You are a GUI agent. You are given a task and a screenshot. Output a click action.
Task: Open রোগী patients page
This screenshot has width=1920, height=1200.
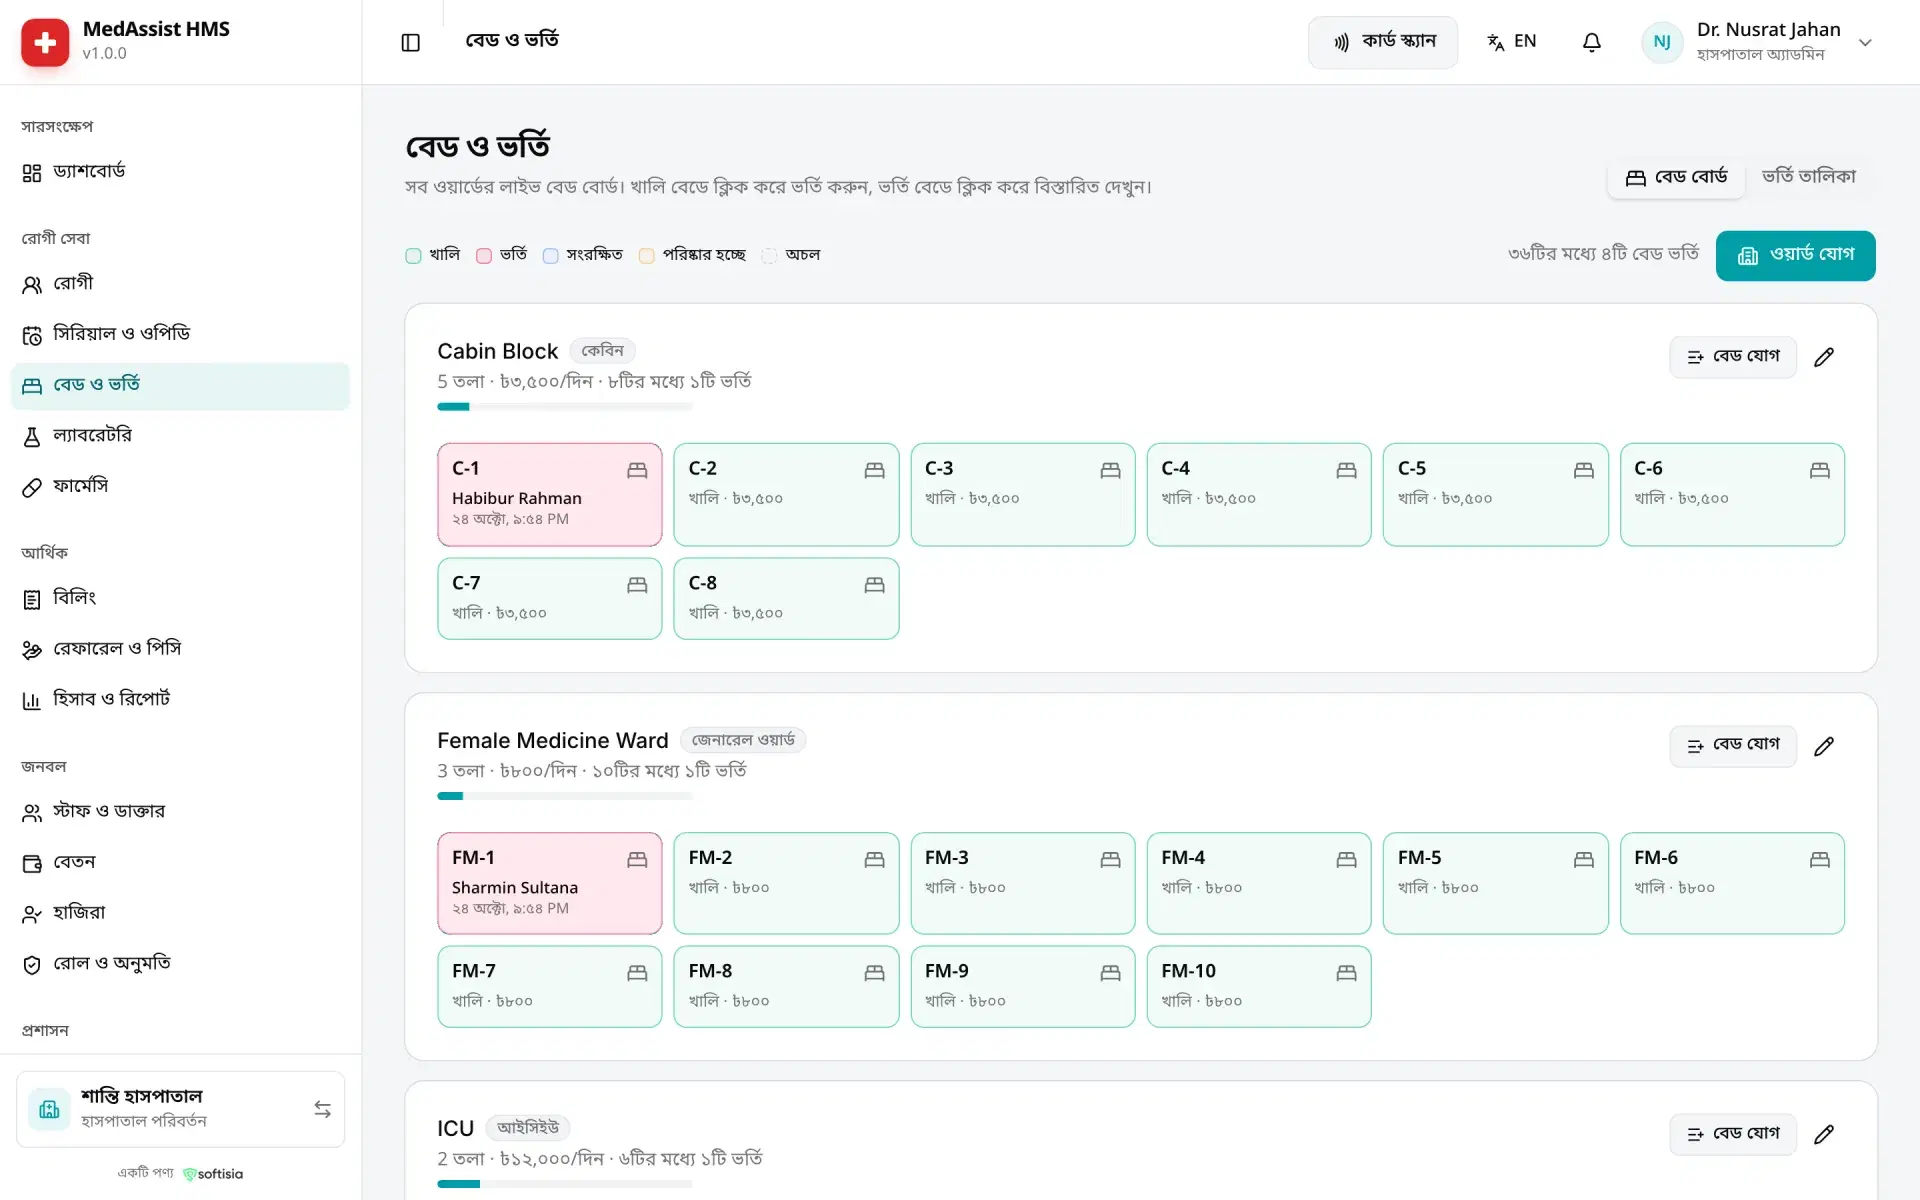point(180,284)
